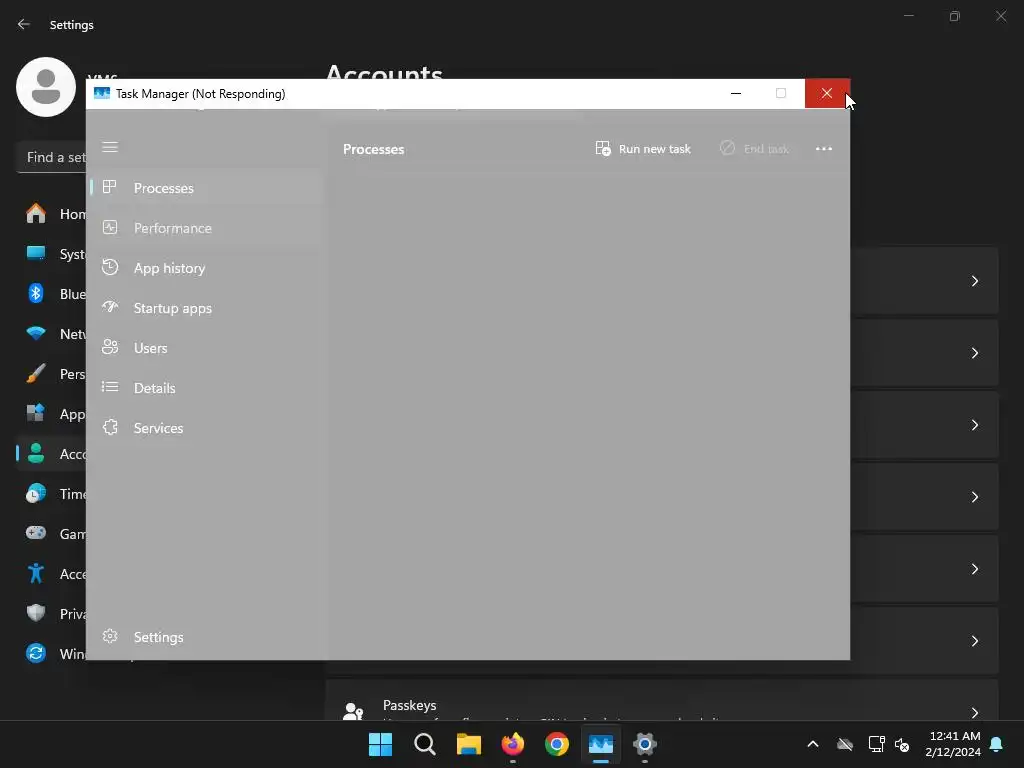Click End task button
Viewport: 1024px width, 768px height.
[x=754, y=149]
